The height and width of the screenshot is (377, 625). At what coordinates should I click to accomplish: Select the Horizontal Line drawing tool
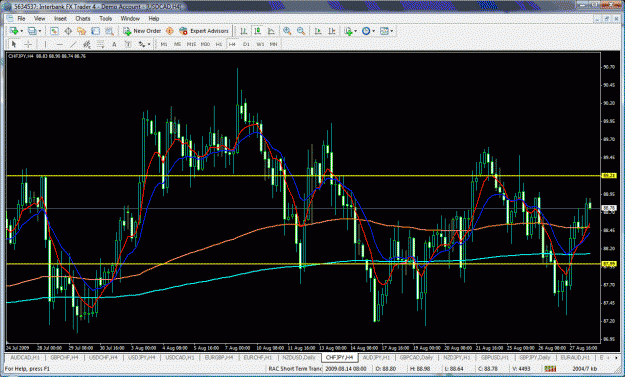(x=59, y=44)
